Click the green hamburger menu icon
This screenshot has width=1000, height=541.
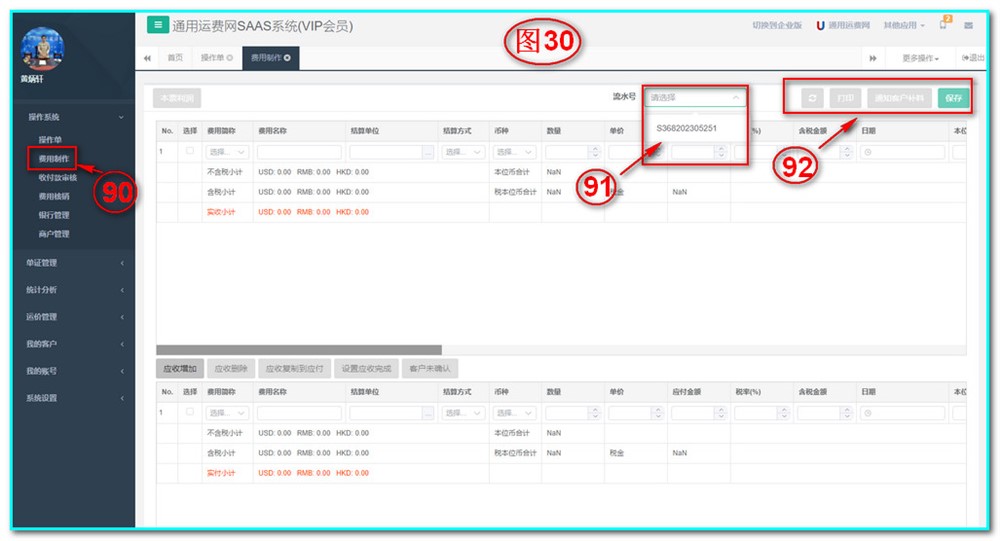(x=158, y=25)
